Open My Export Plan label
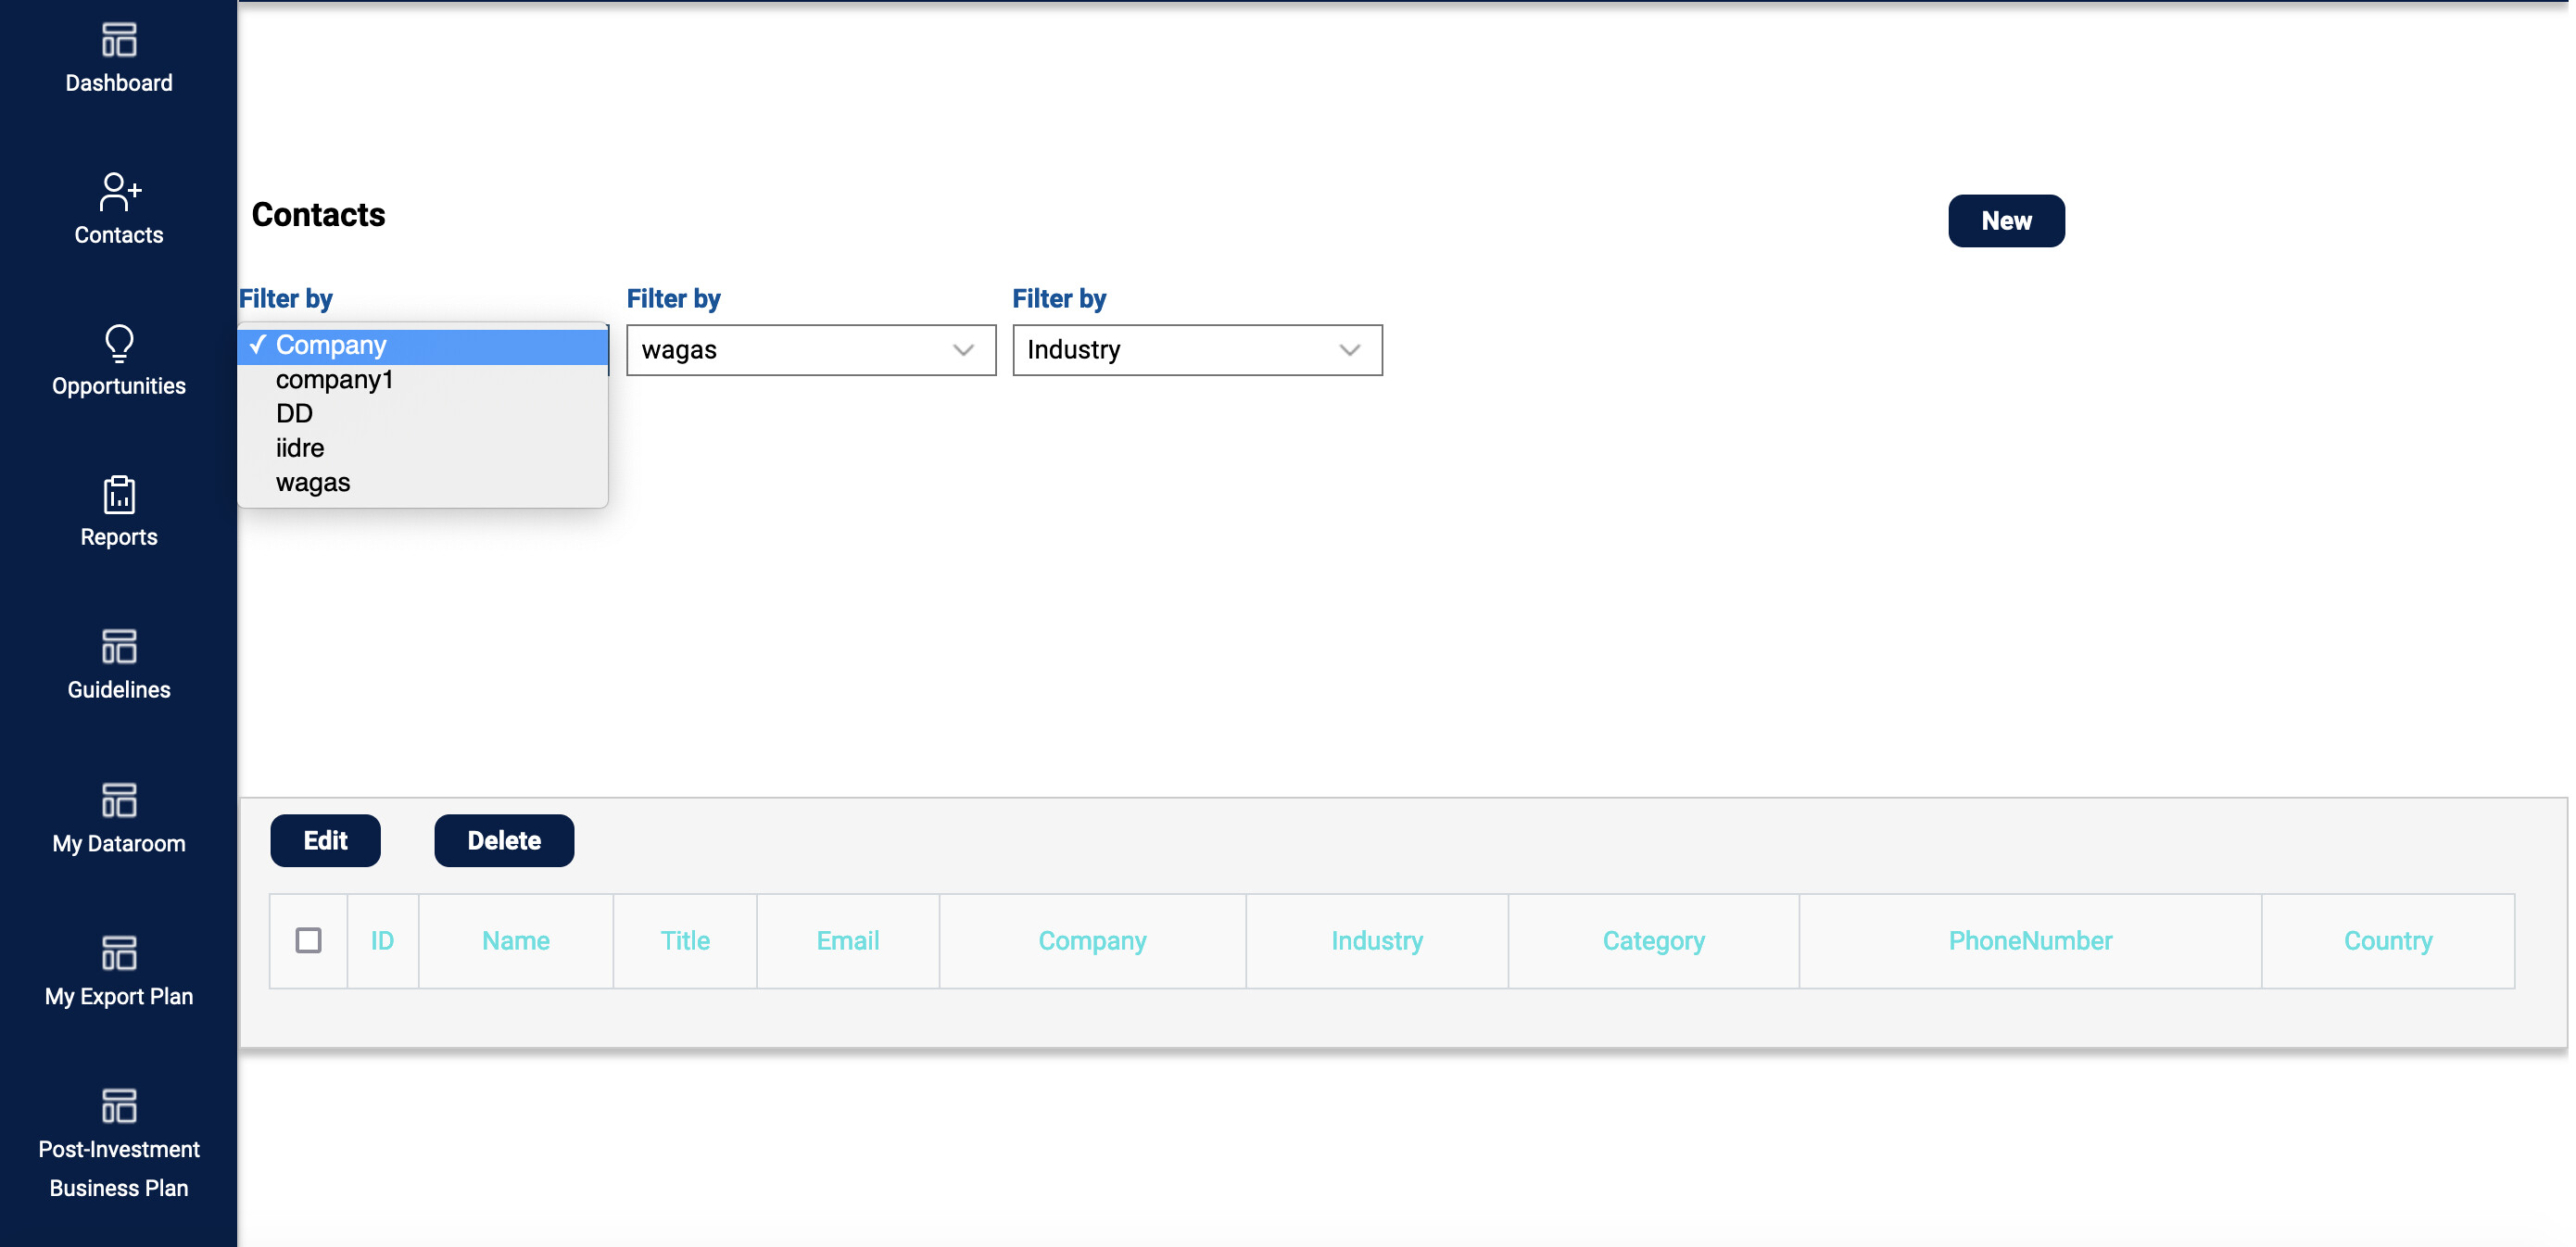The image size is (2576, 1247). tap(119, 996)
